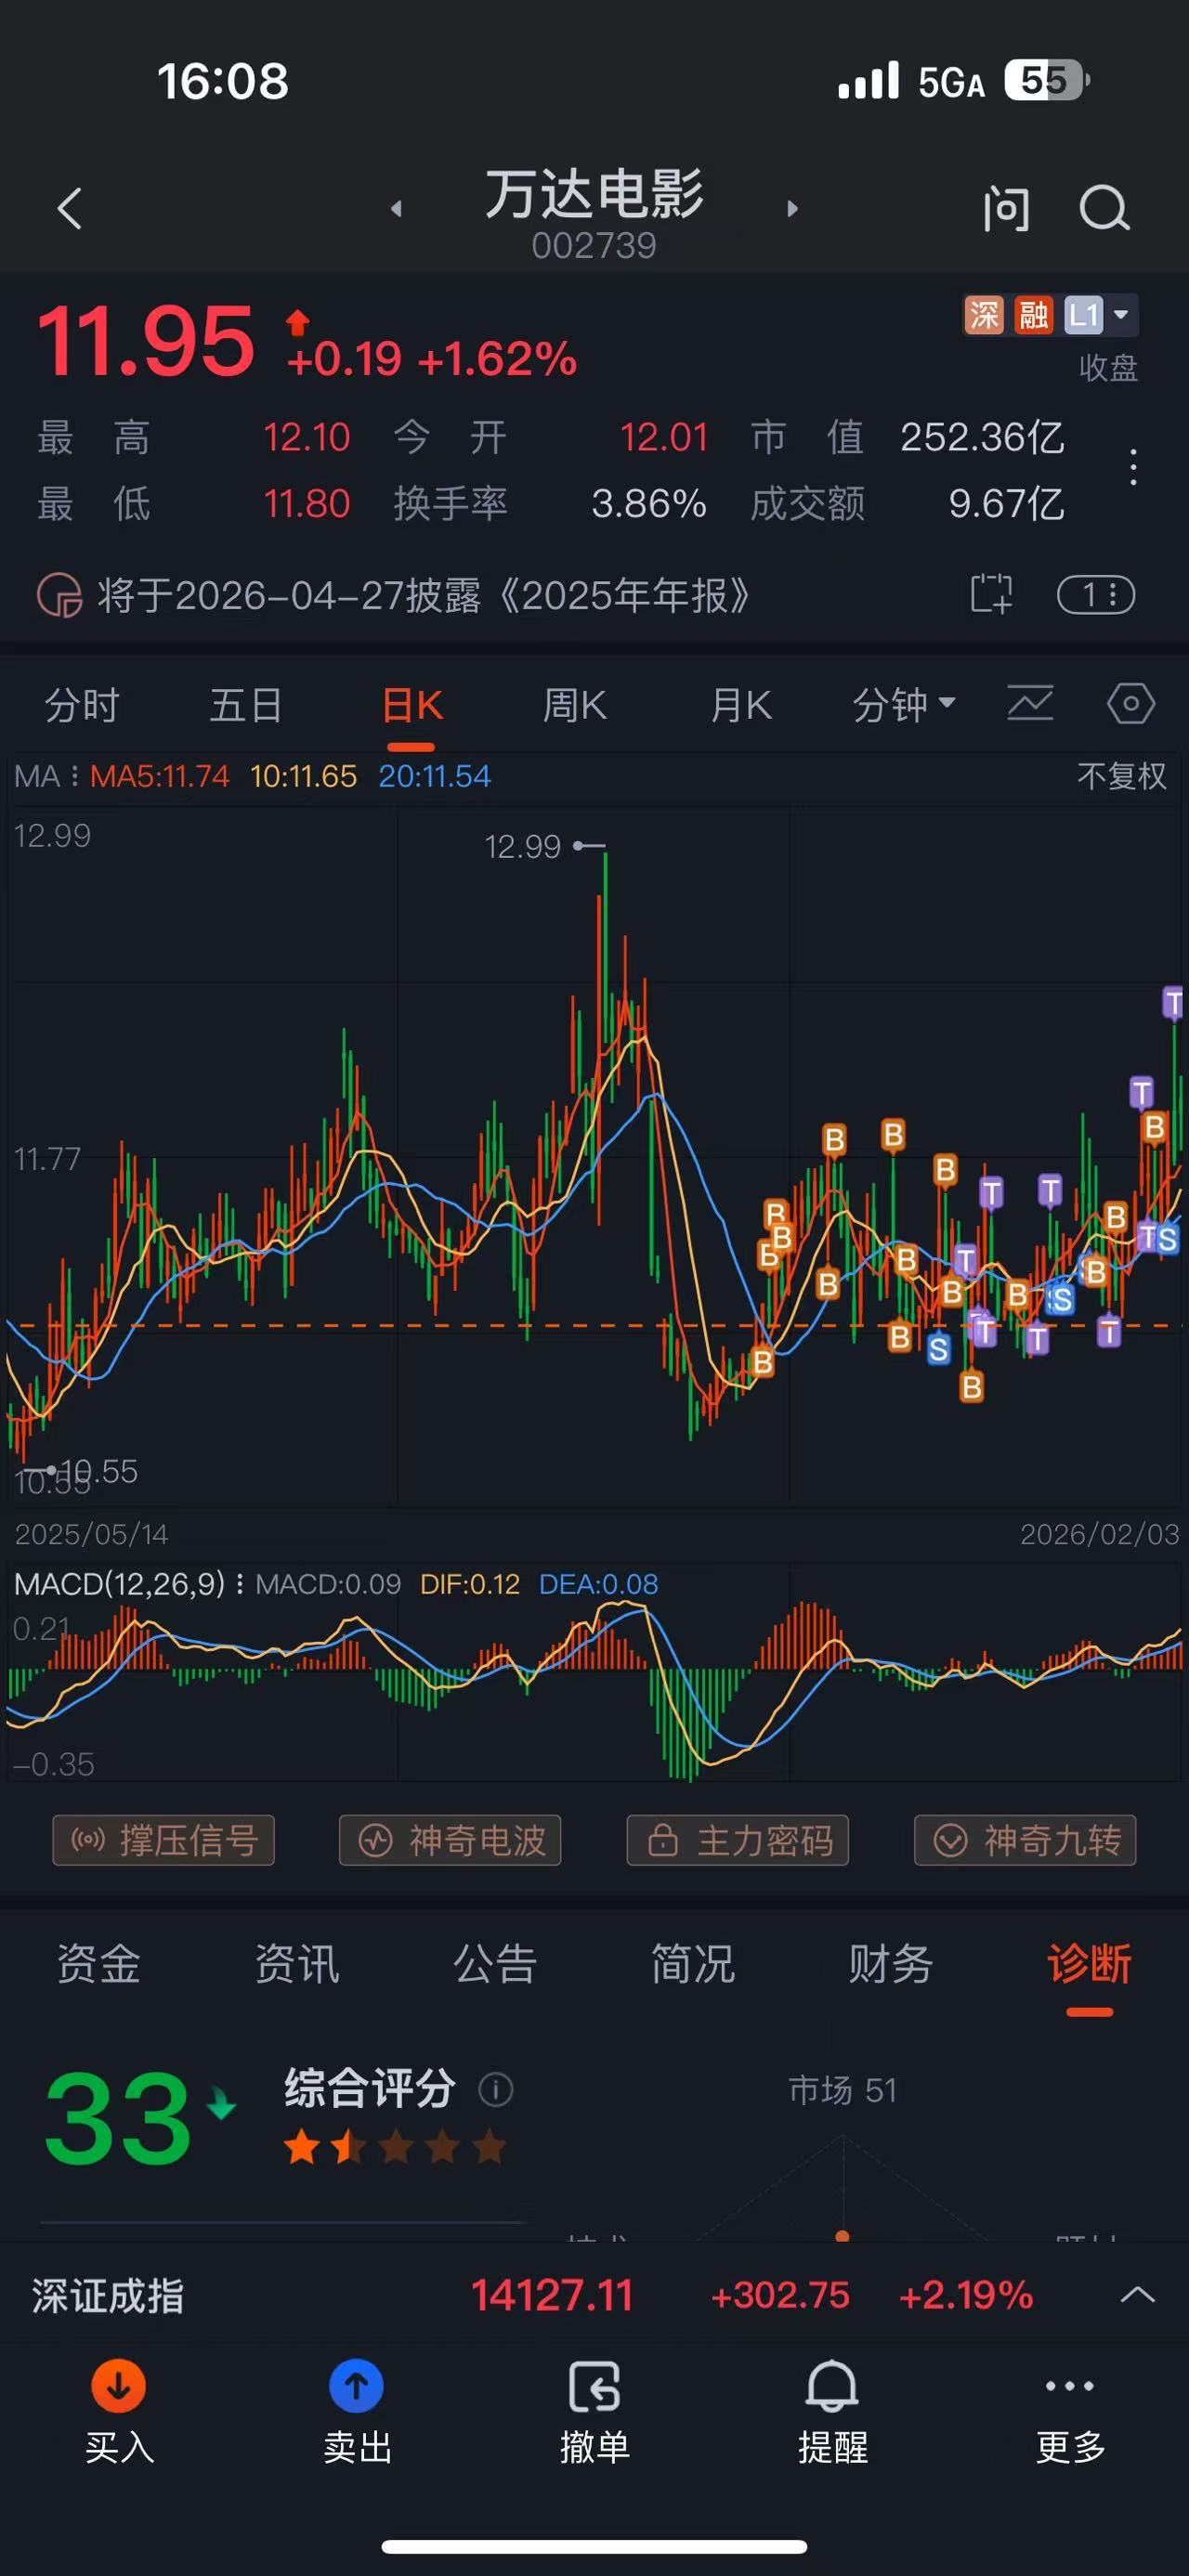Expand the L1 quote level dropdown
Screen dimensions: 1189x2576
(x=1100, y=316)
